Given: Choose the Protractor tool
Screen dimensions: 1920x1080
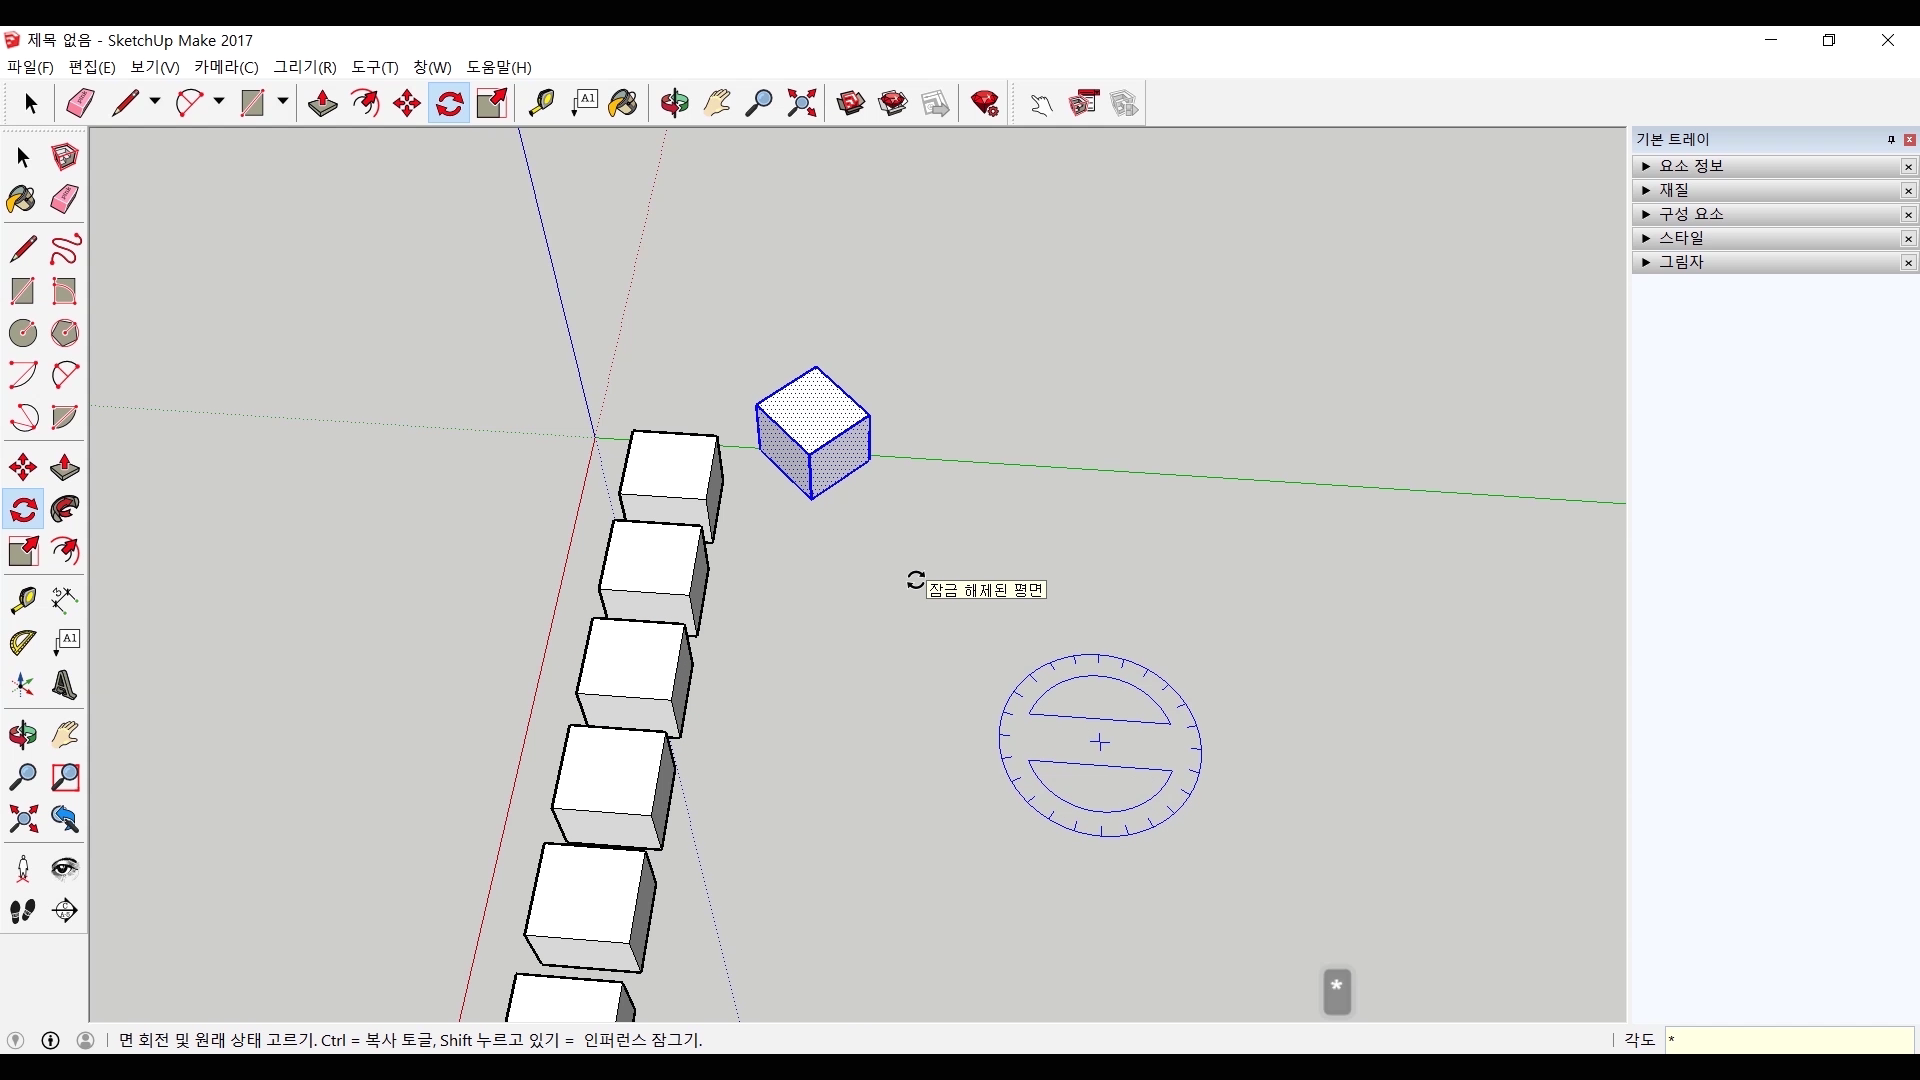Looking at the screenshot, I should click(x=22, y=643).
